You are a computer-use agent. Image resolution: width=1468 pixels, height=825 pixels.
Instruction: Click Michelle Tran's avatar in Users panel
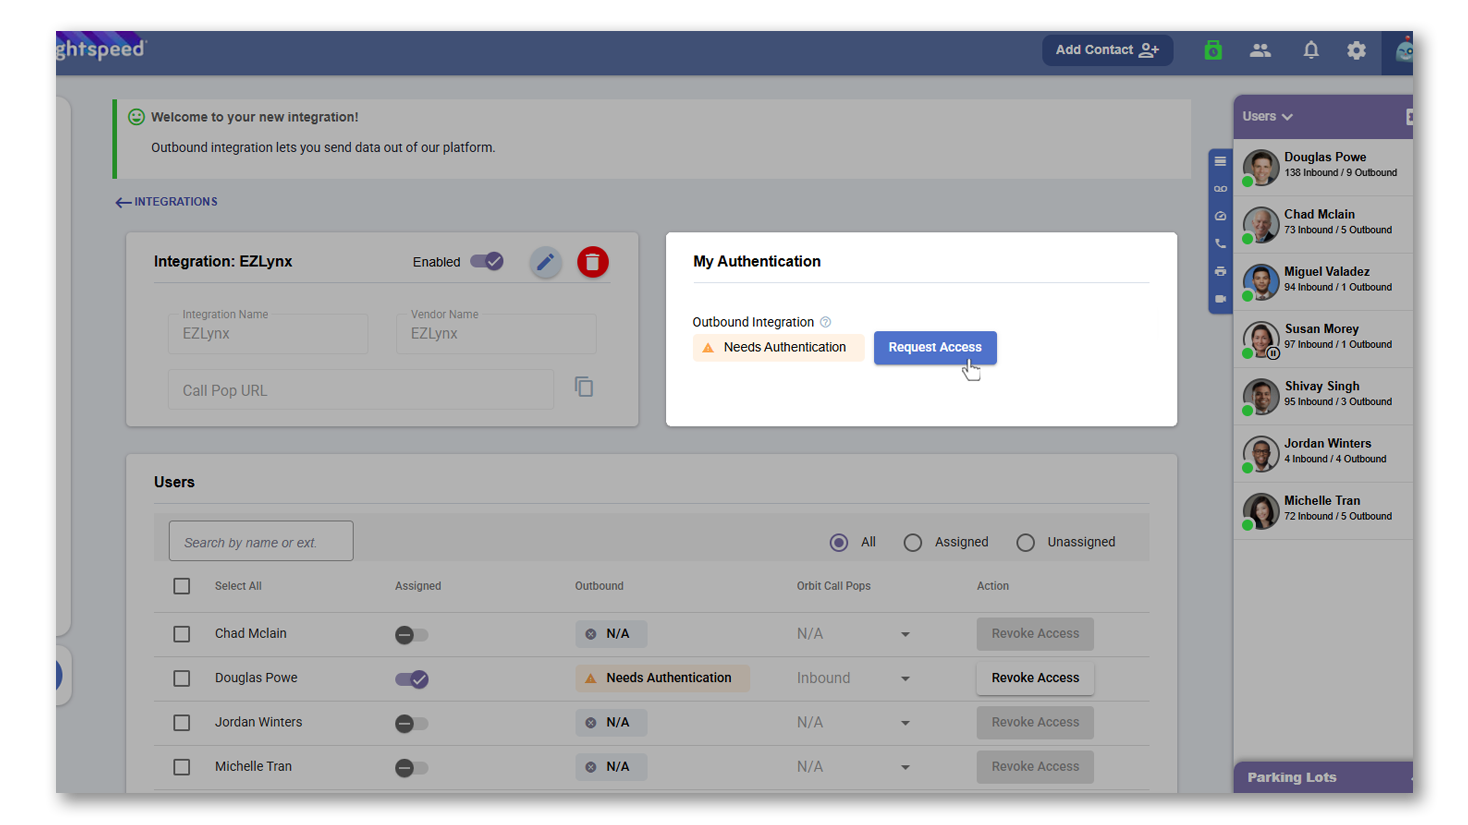[1261, 510]
